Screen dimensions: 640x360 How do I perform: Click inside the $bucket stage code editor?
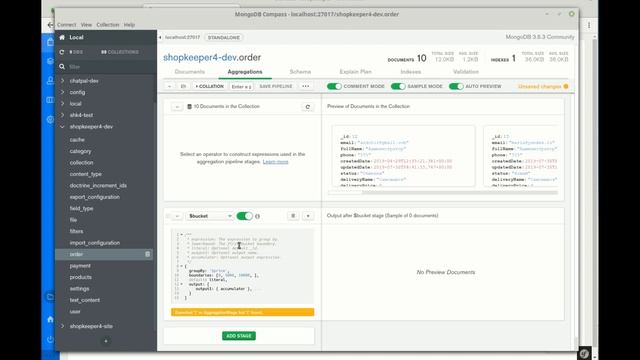[x=242, y=266]
